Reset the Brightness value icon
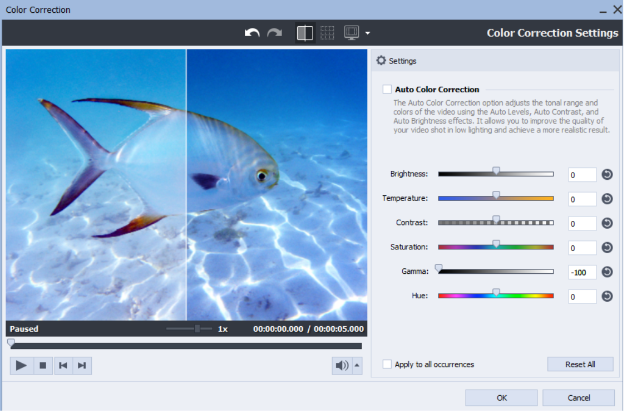 (607, 174)
